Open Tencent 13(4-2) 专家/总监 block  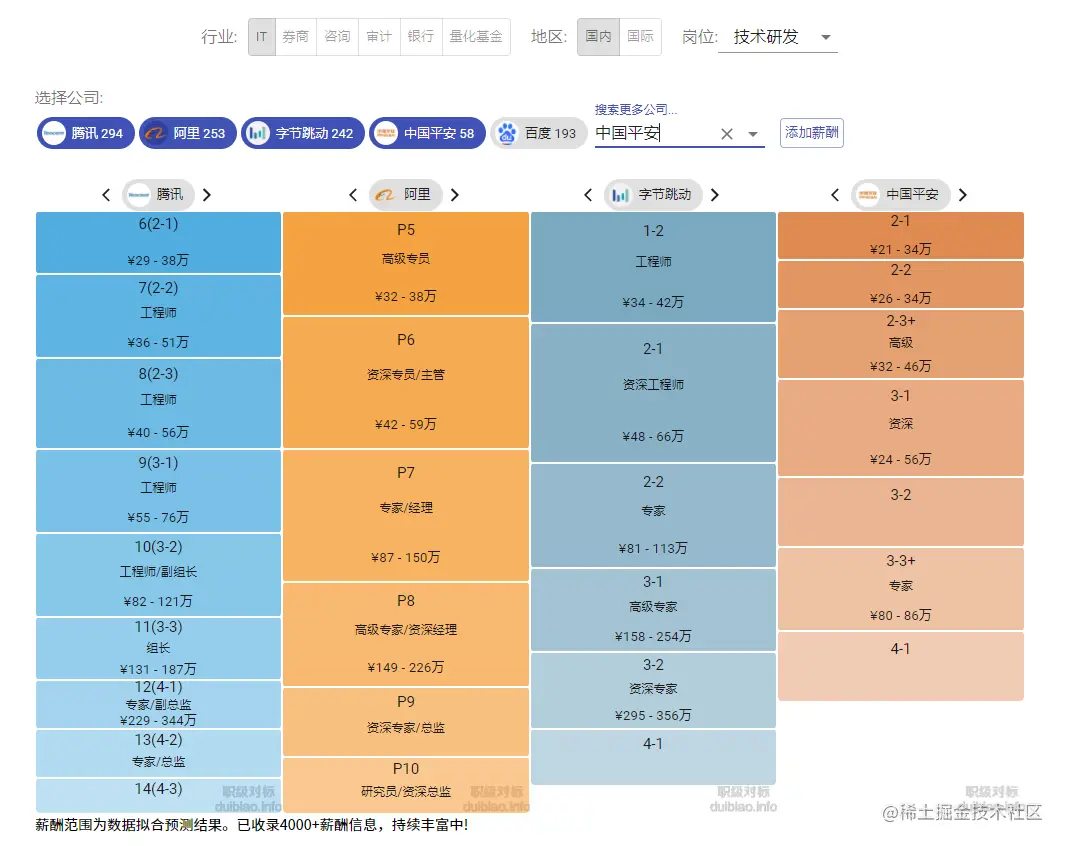tap(158, 753)
